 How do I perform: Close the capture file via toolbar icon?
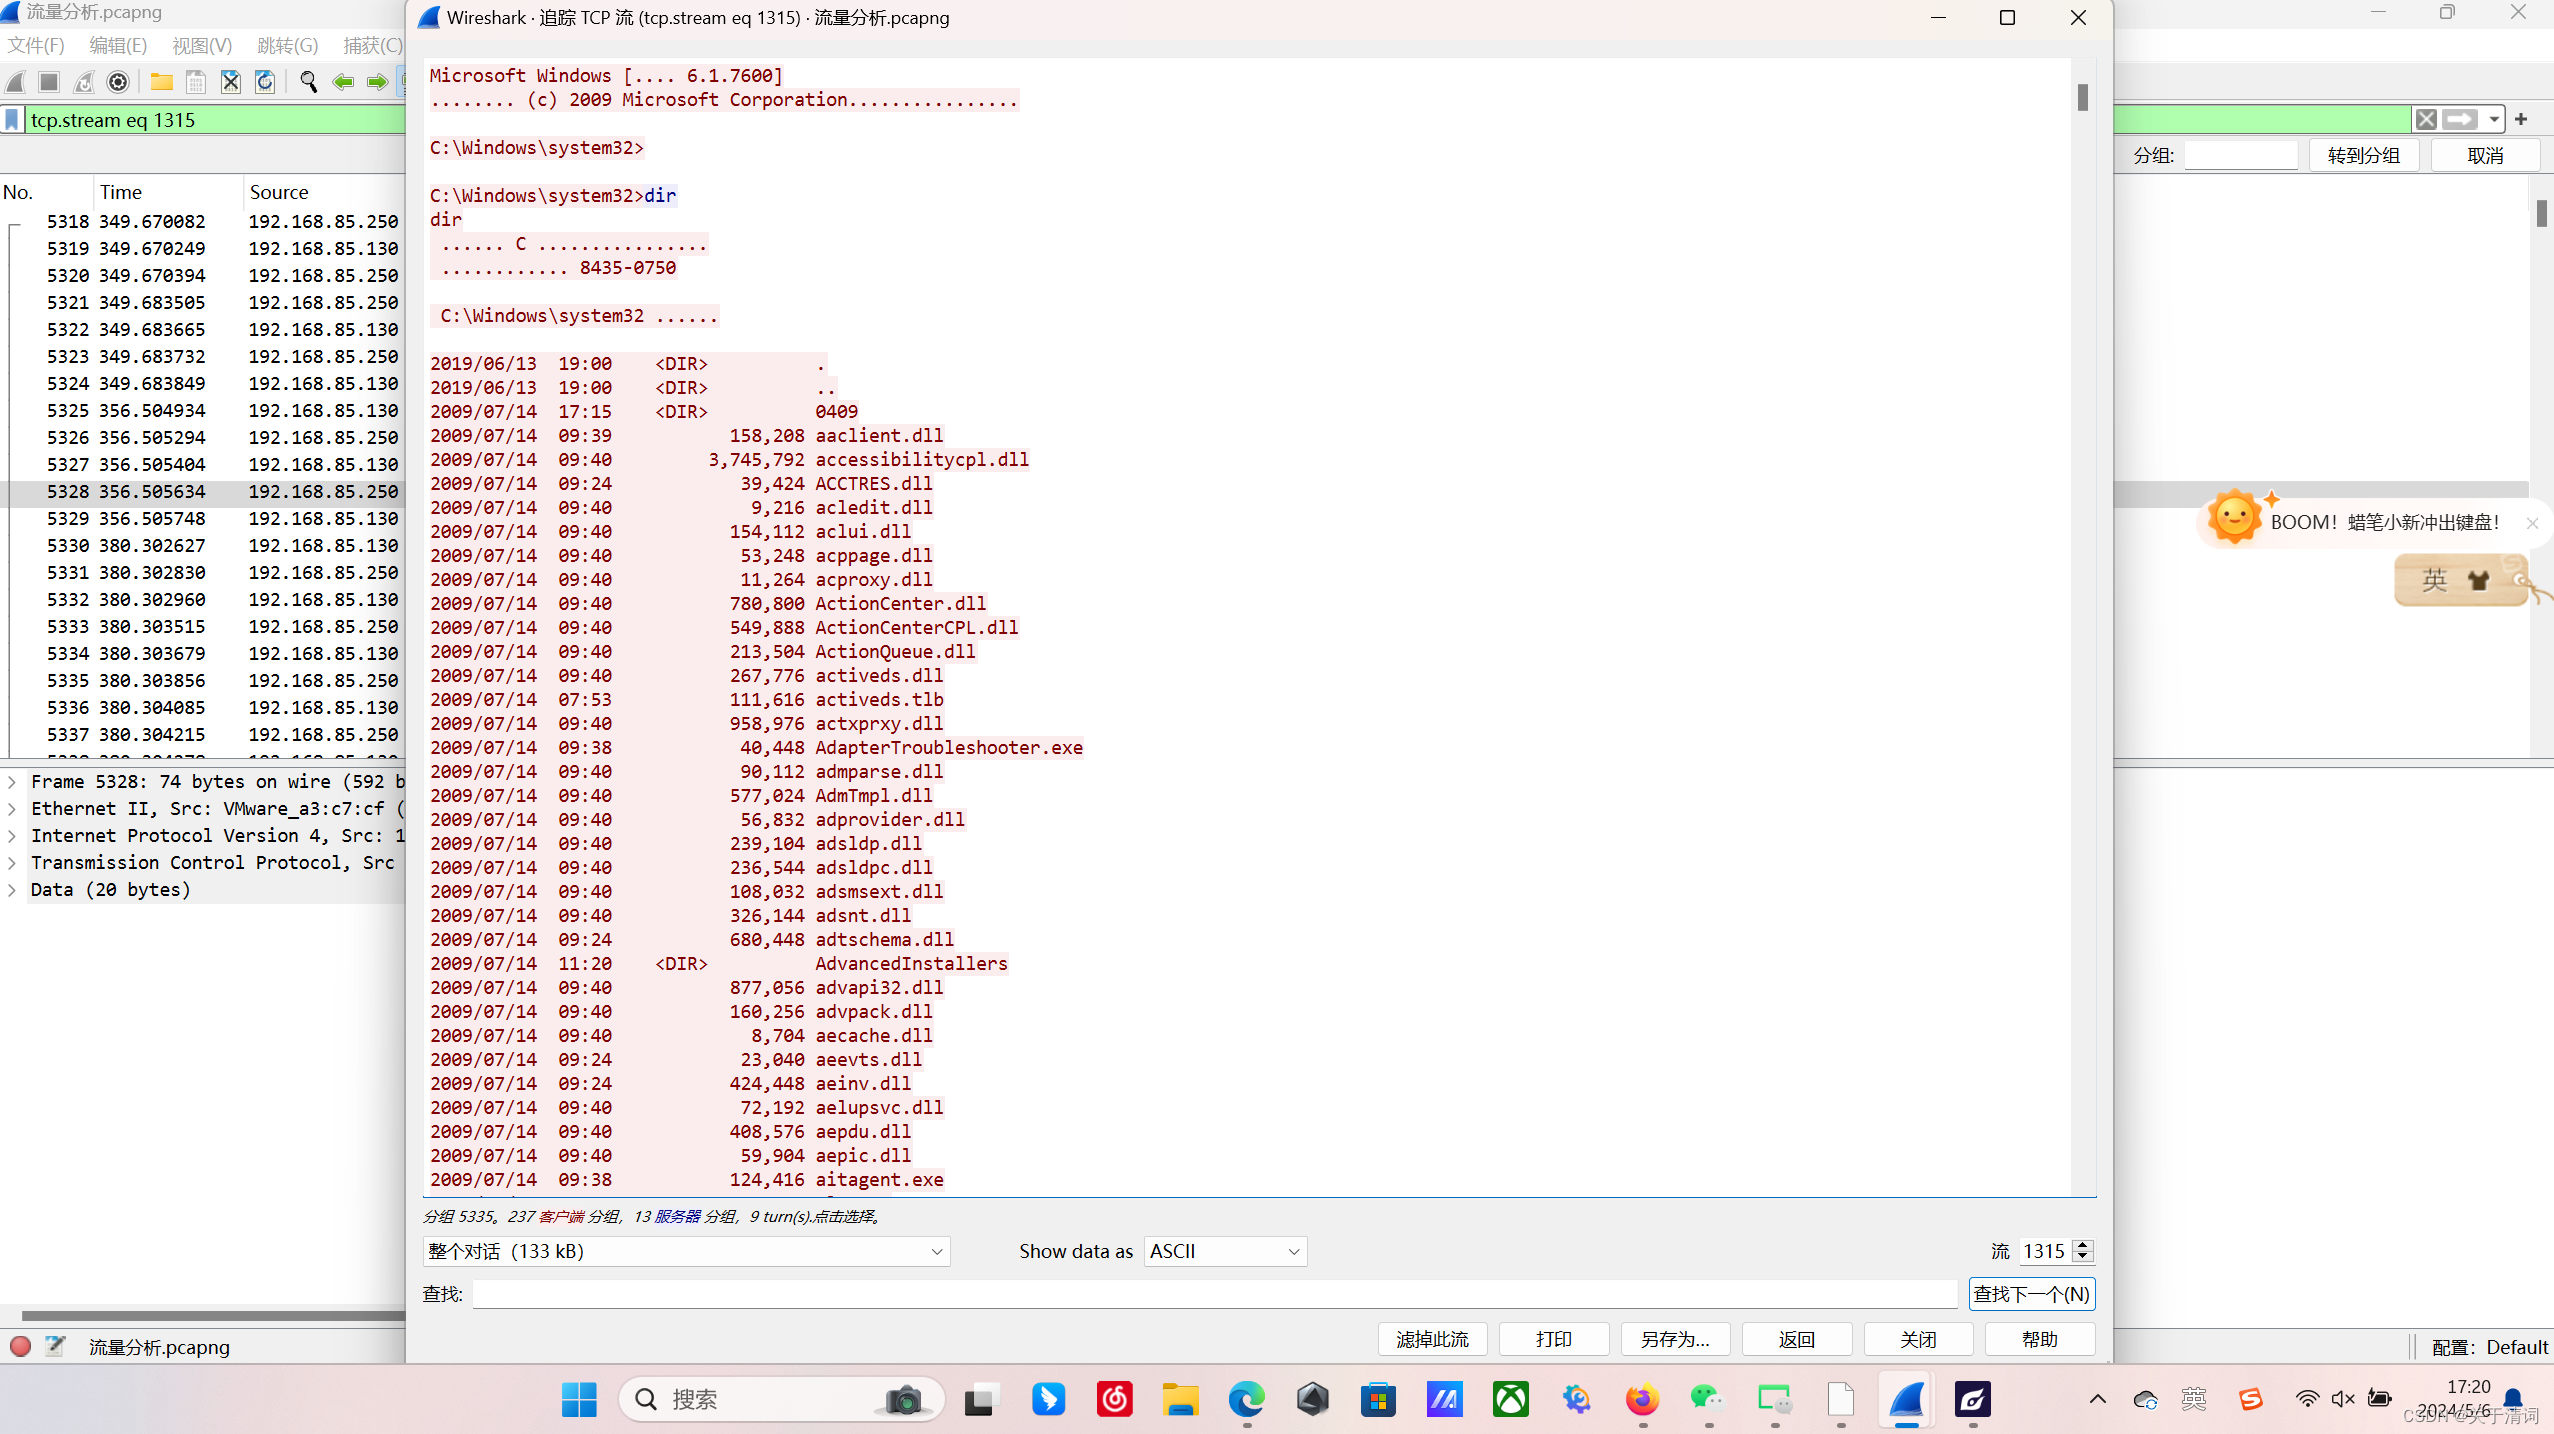tap(230, 82)
